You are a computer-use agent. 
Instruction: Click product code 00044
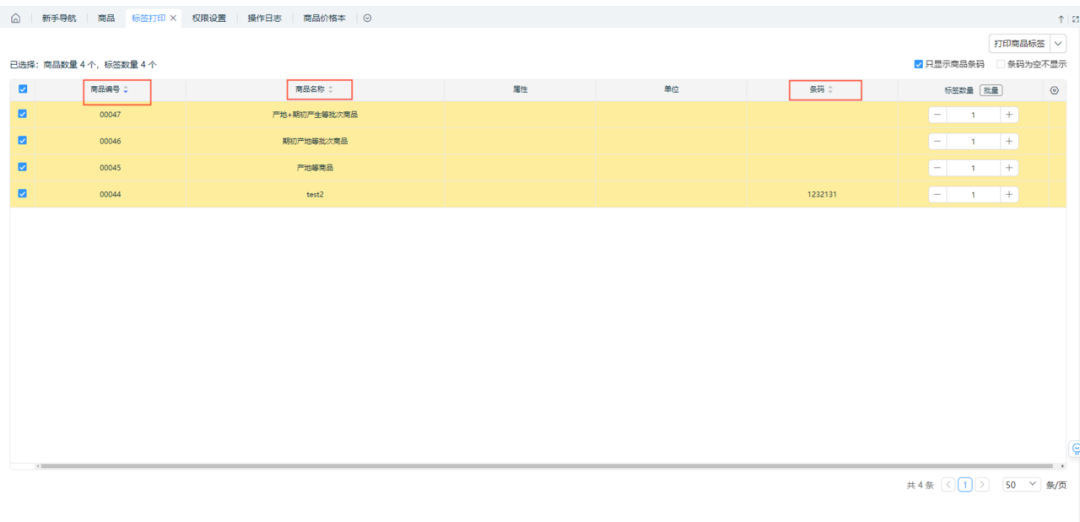click(x=110, y=194)
